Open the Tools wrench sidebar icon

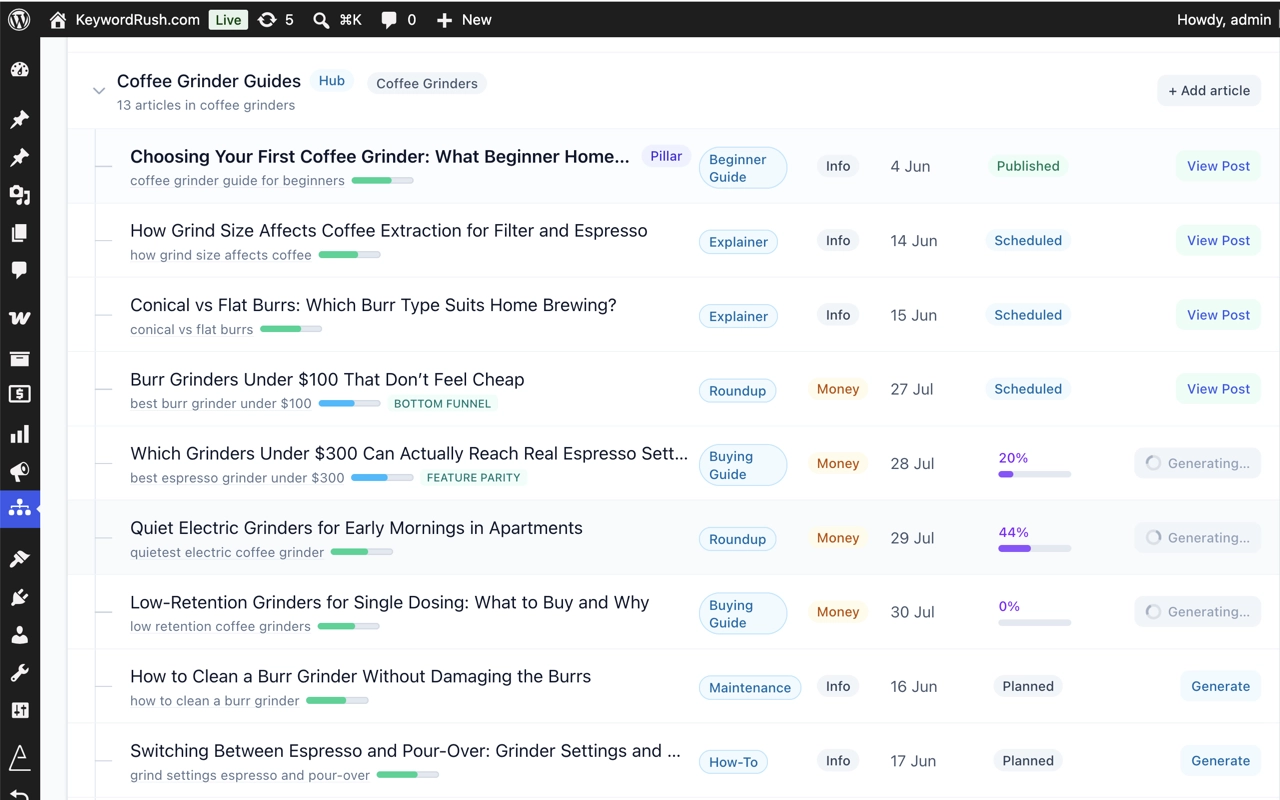pos(19,673)
